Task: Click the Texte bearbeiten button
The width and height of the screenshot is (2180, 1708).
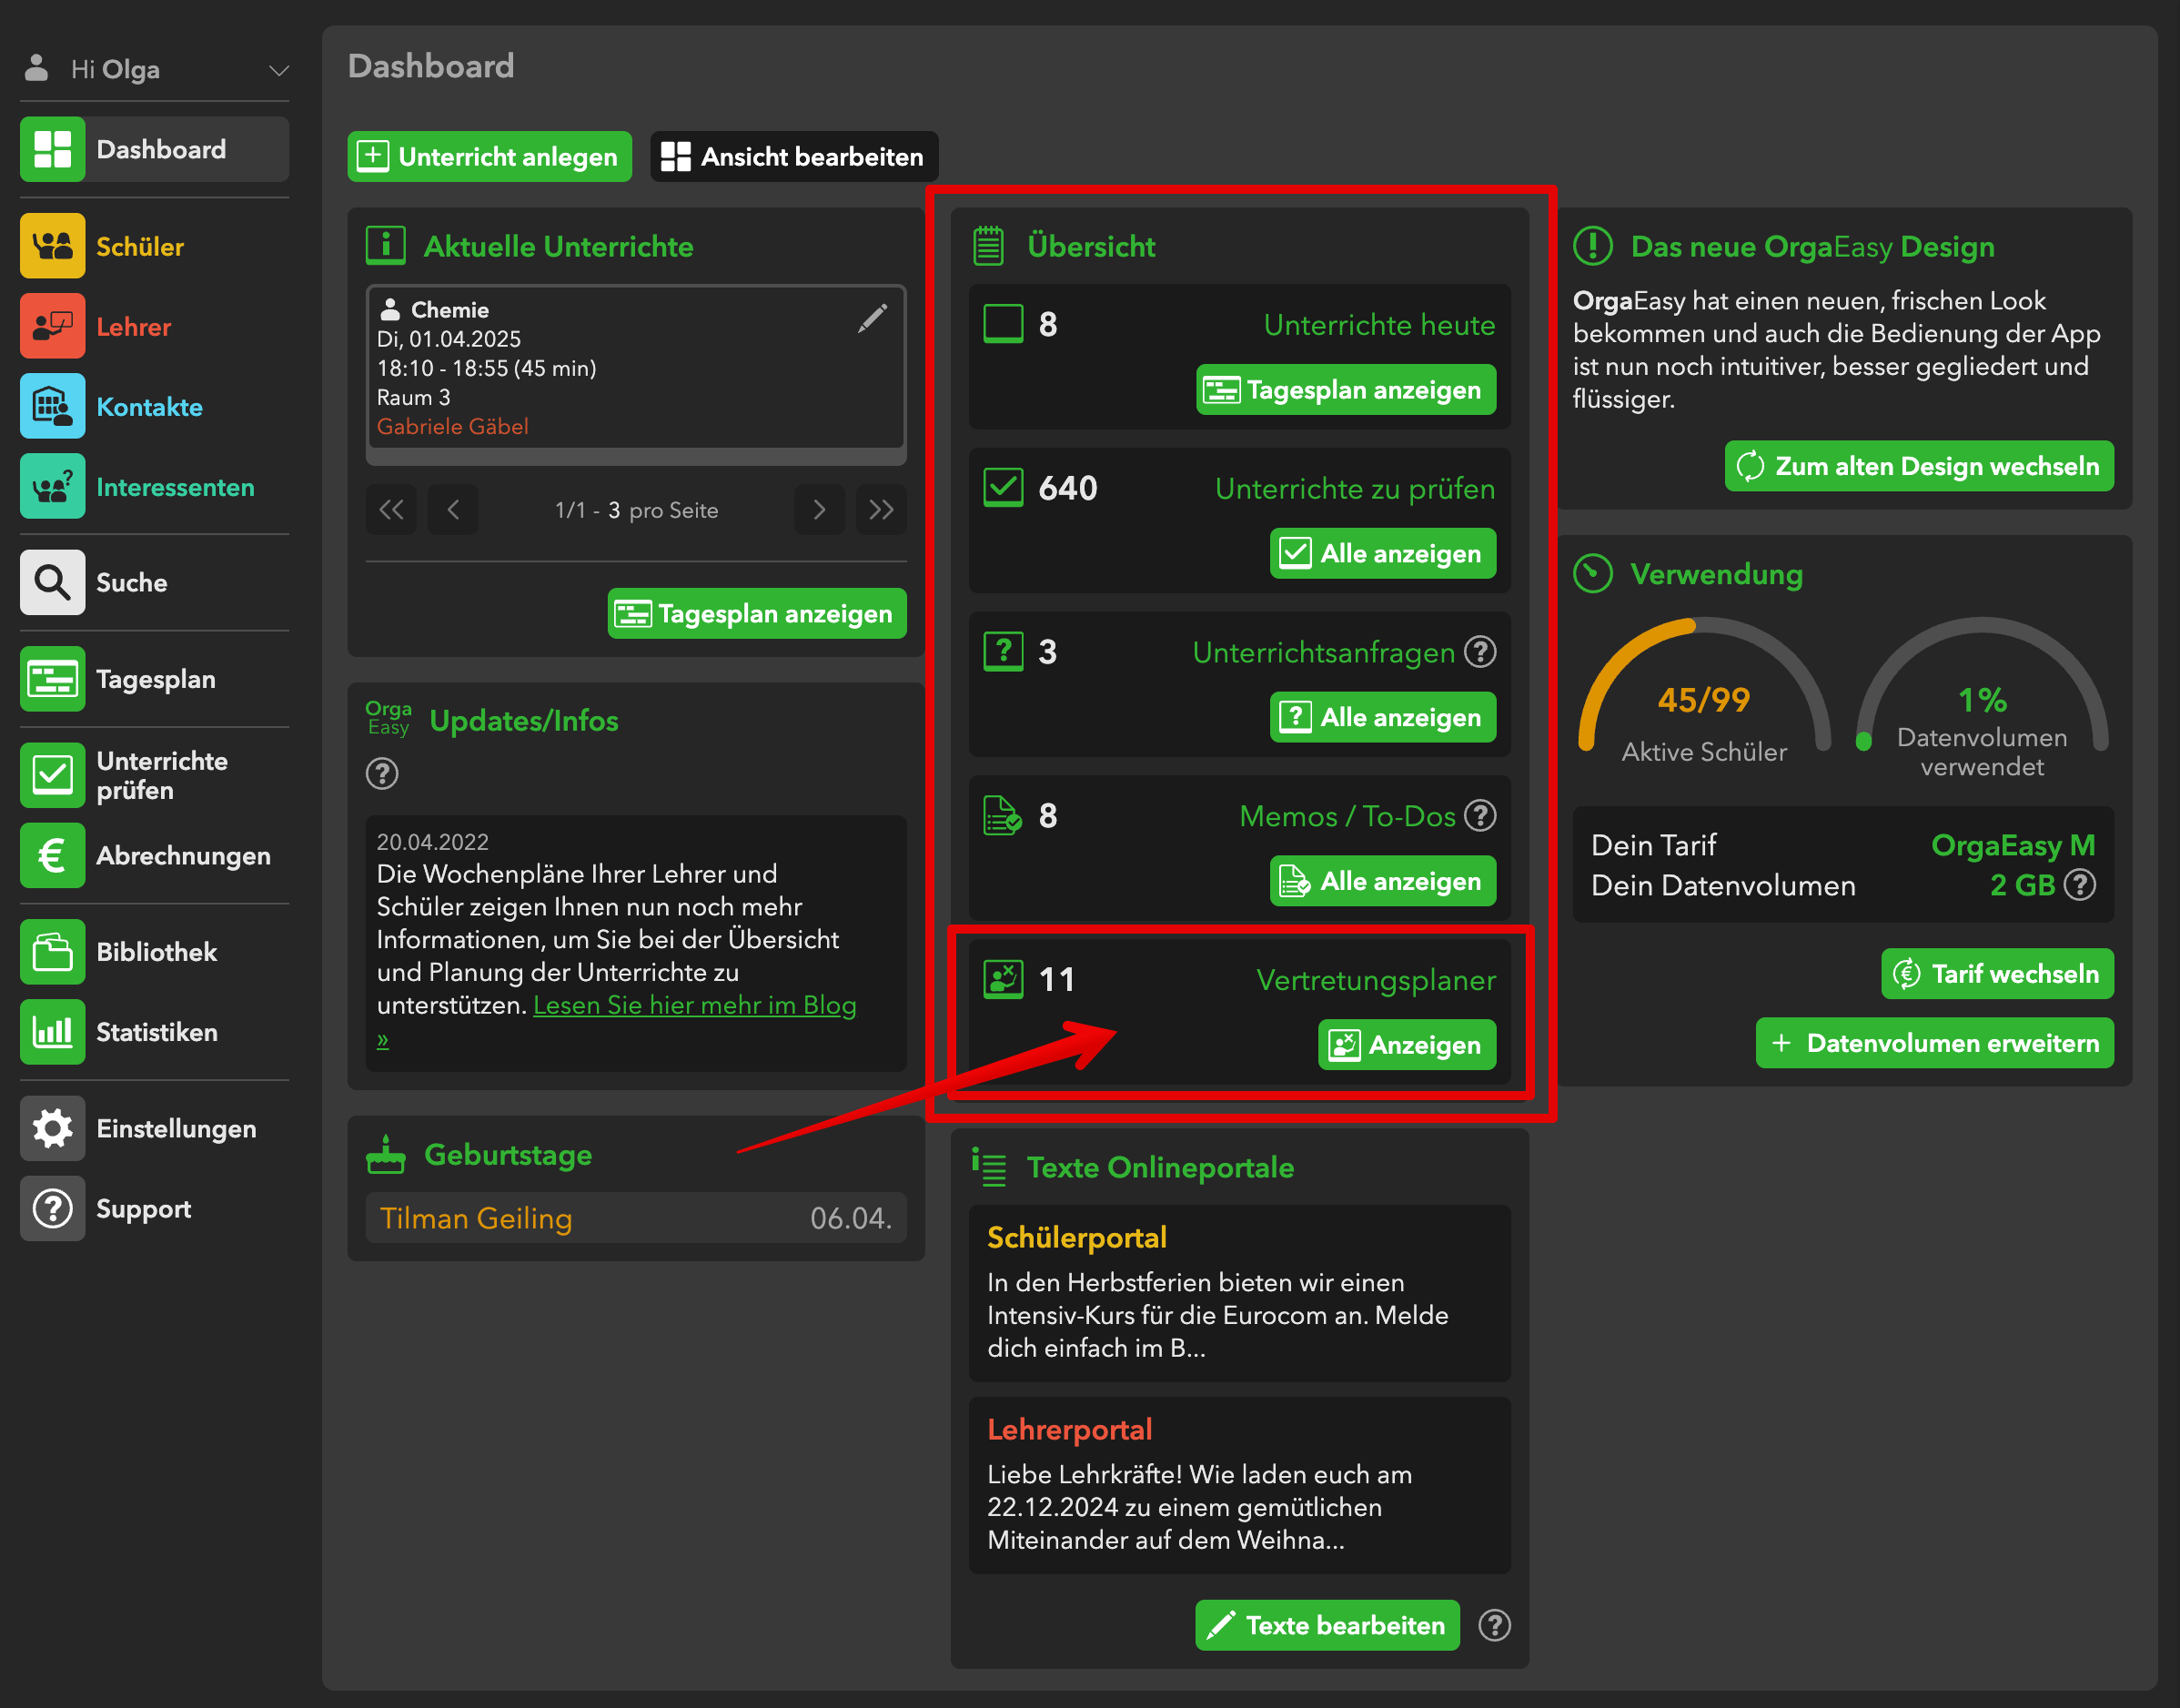Action: click(x=1327, y=1625)
